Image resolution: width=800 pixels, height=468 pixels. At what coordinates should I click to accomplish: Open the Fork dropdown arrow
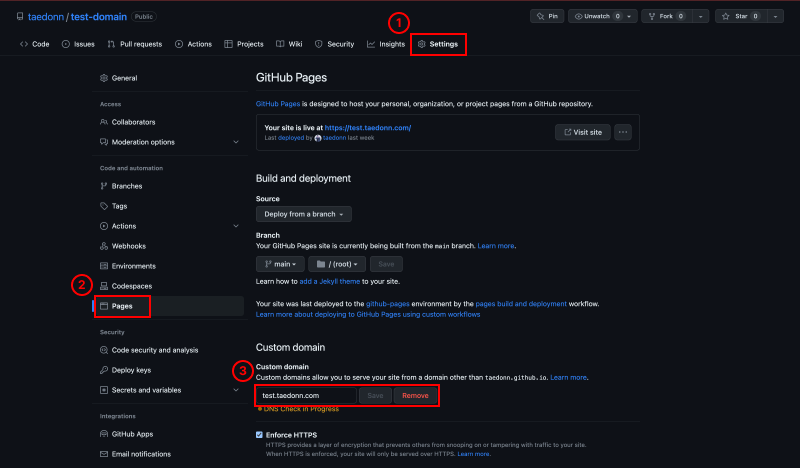click(701, 16)
